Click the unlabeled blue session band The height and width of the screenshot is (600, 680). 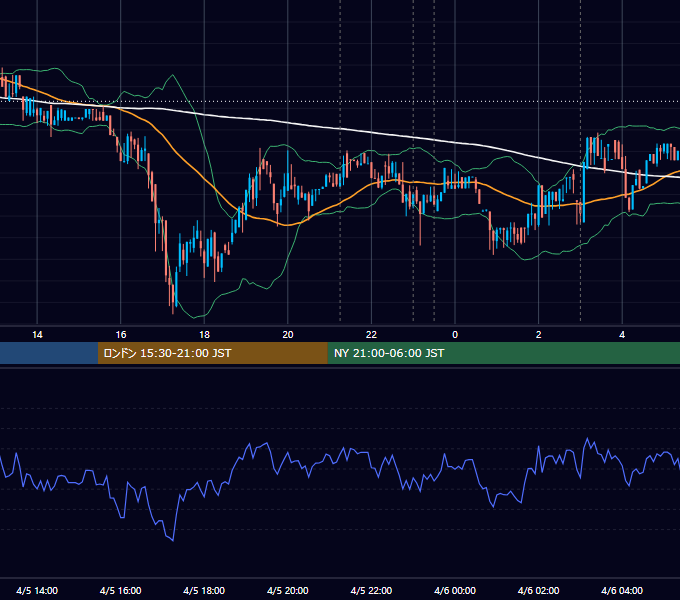(x=49, y=353)
